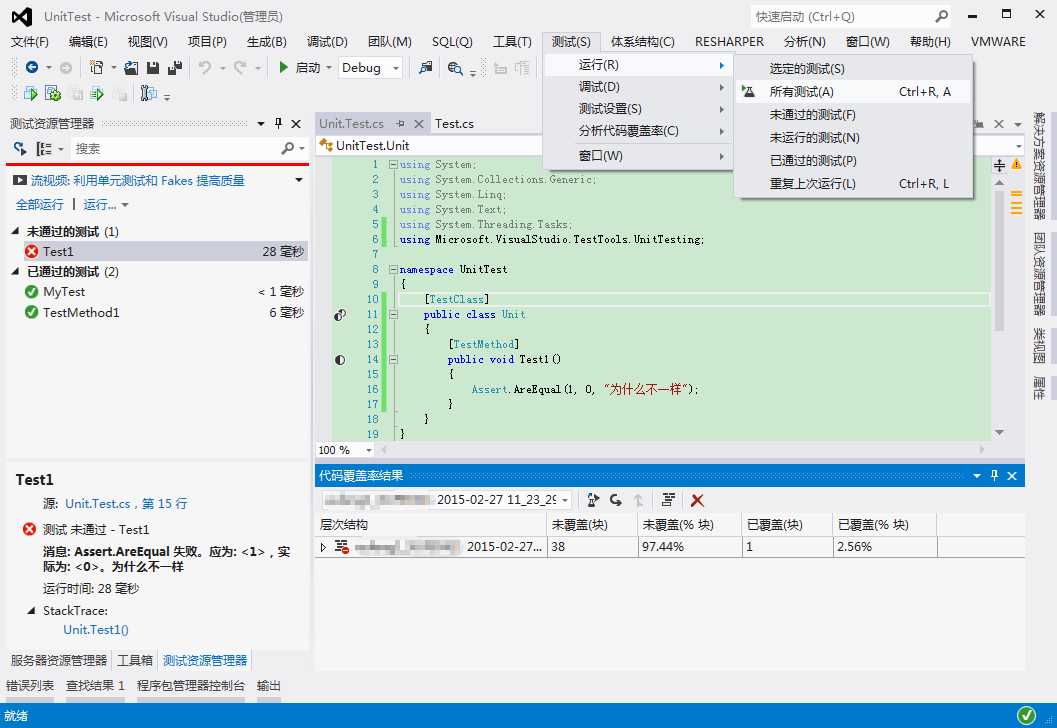
Task: Select 所有测试(A) from the Run submenu
Action: 853,92
